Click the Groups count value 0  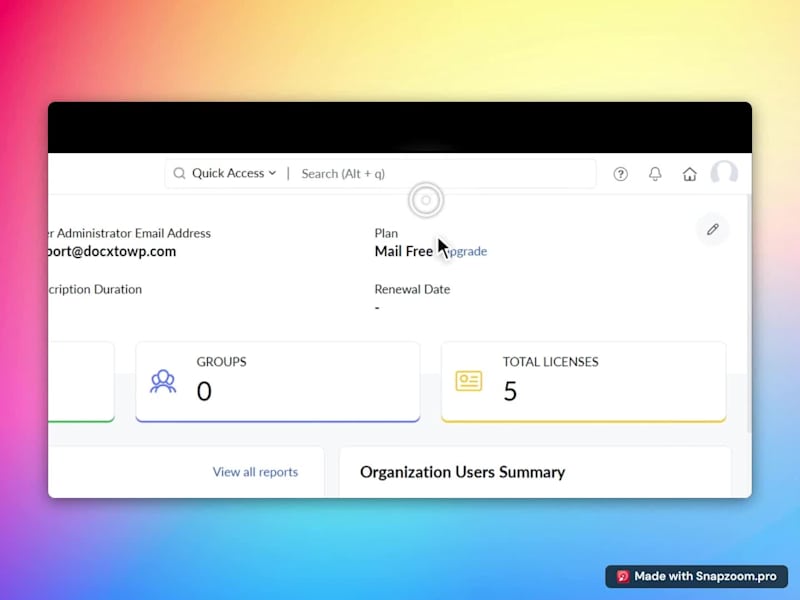[x=204, y=391]
